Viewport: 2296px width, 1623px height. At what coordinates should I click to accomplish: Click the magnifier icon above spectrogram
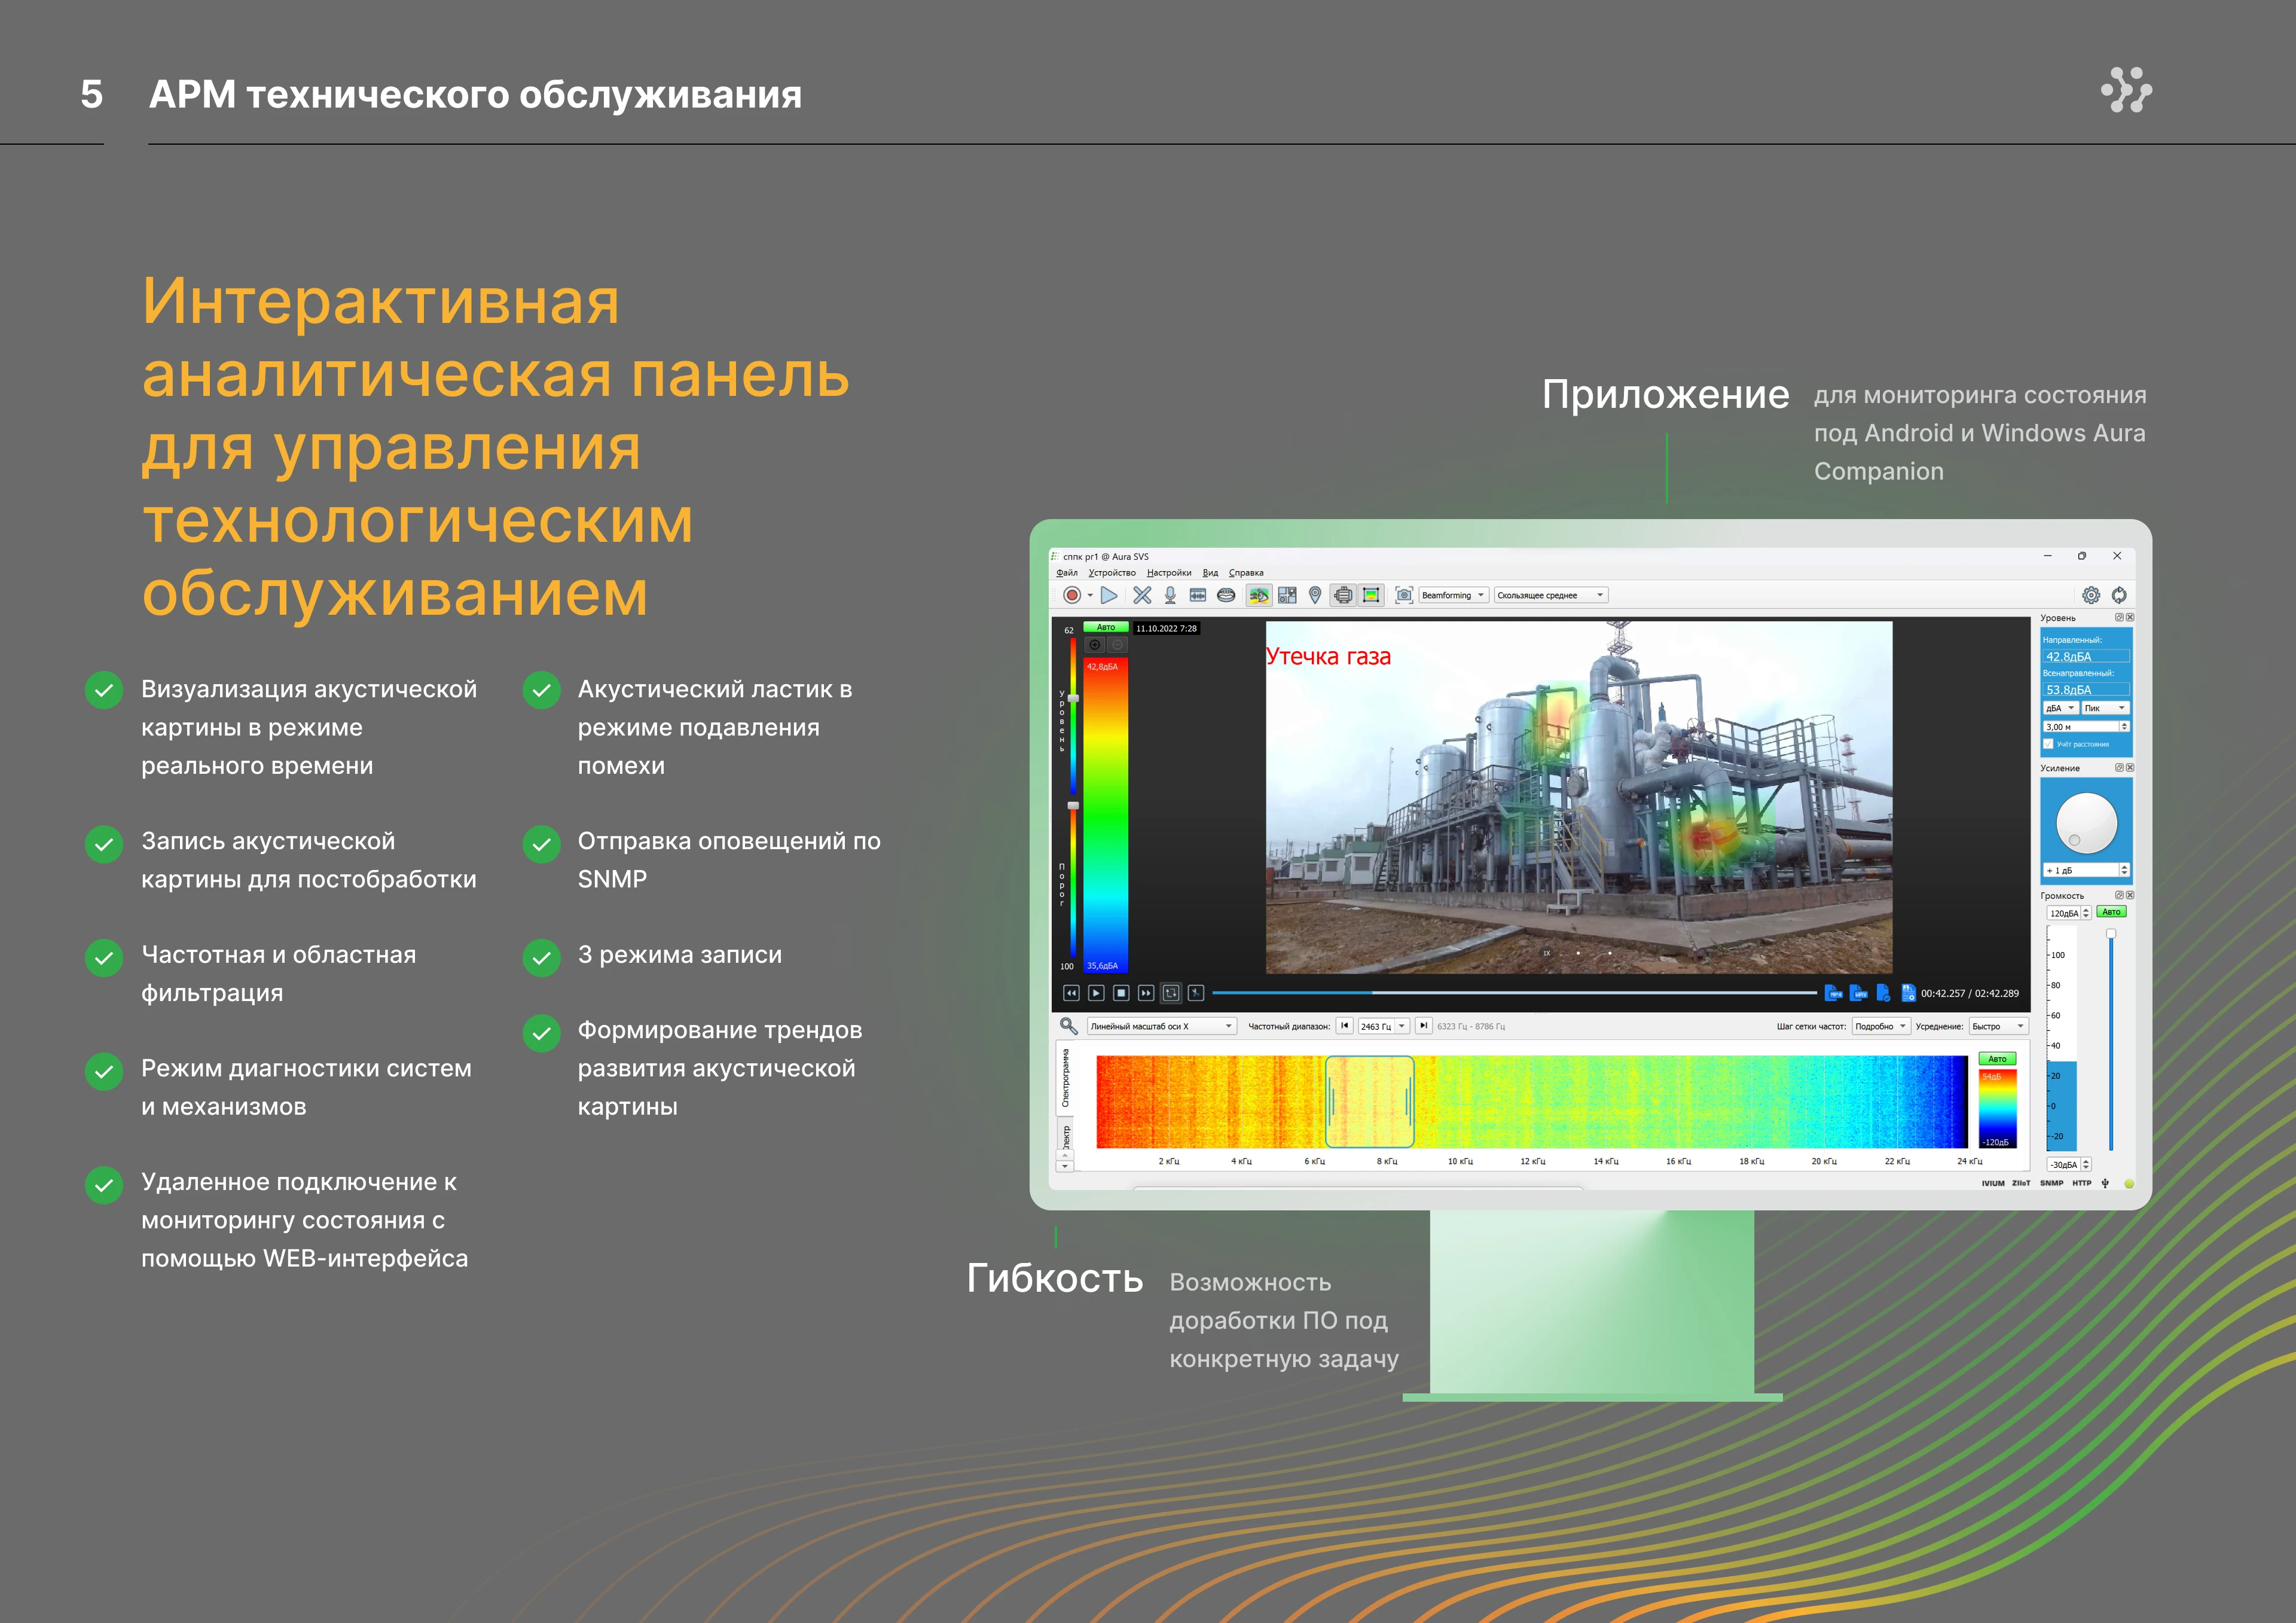[1068, 1026]
